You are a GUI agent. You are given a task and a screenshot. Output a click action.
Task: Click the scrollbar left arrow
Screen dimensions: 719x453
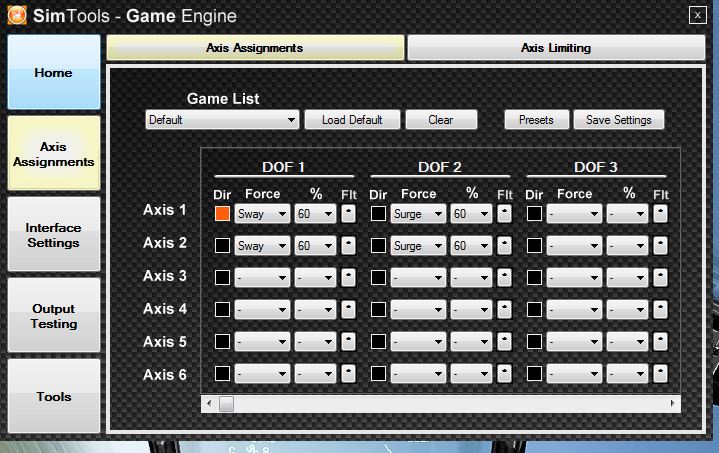(x=209, y=403)
